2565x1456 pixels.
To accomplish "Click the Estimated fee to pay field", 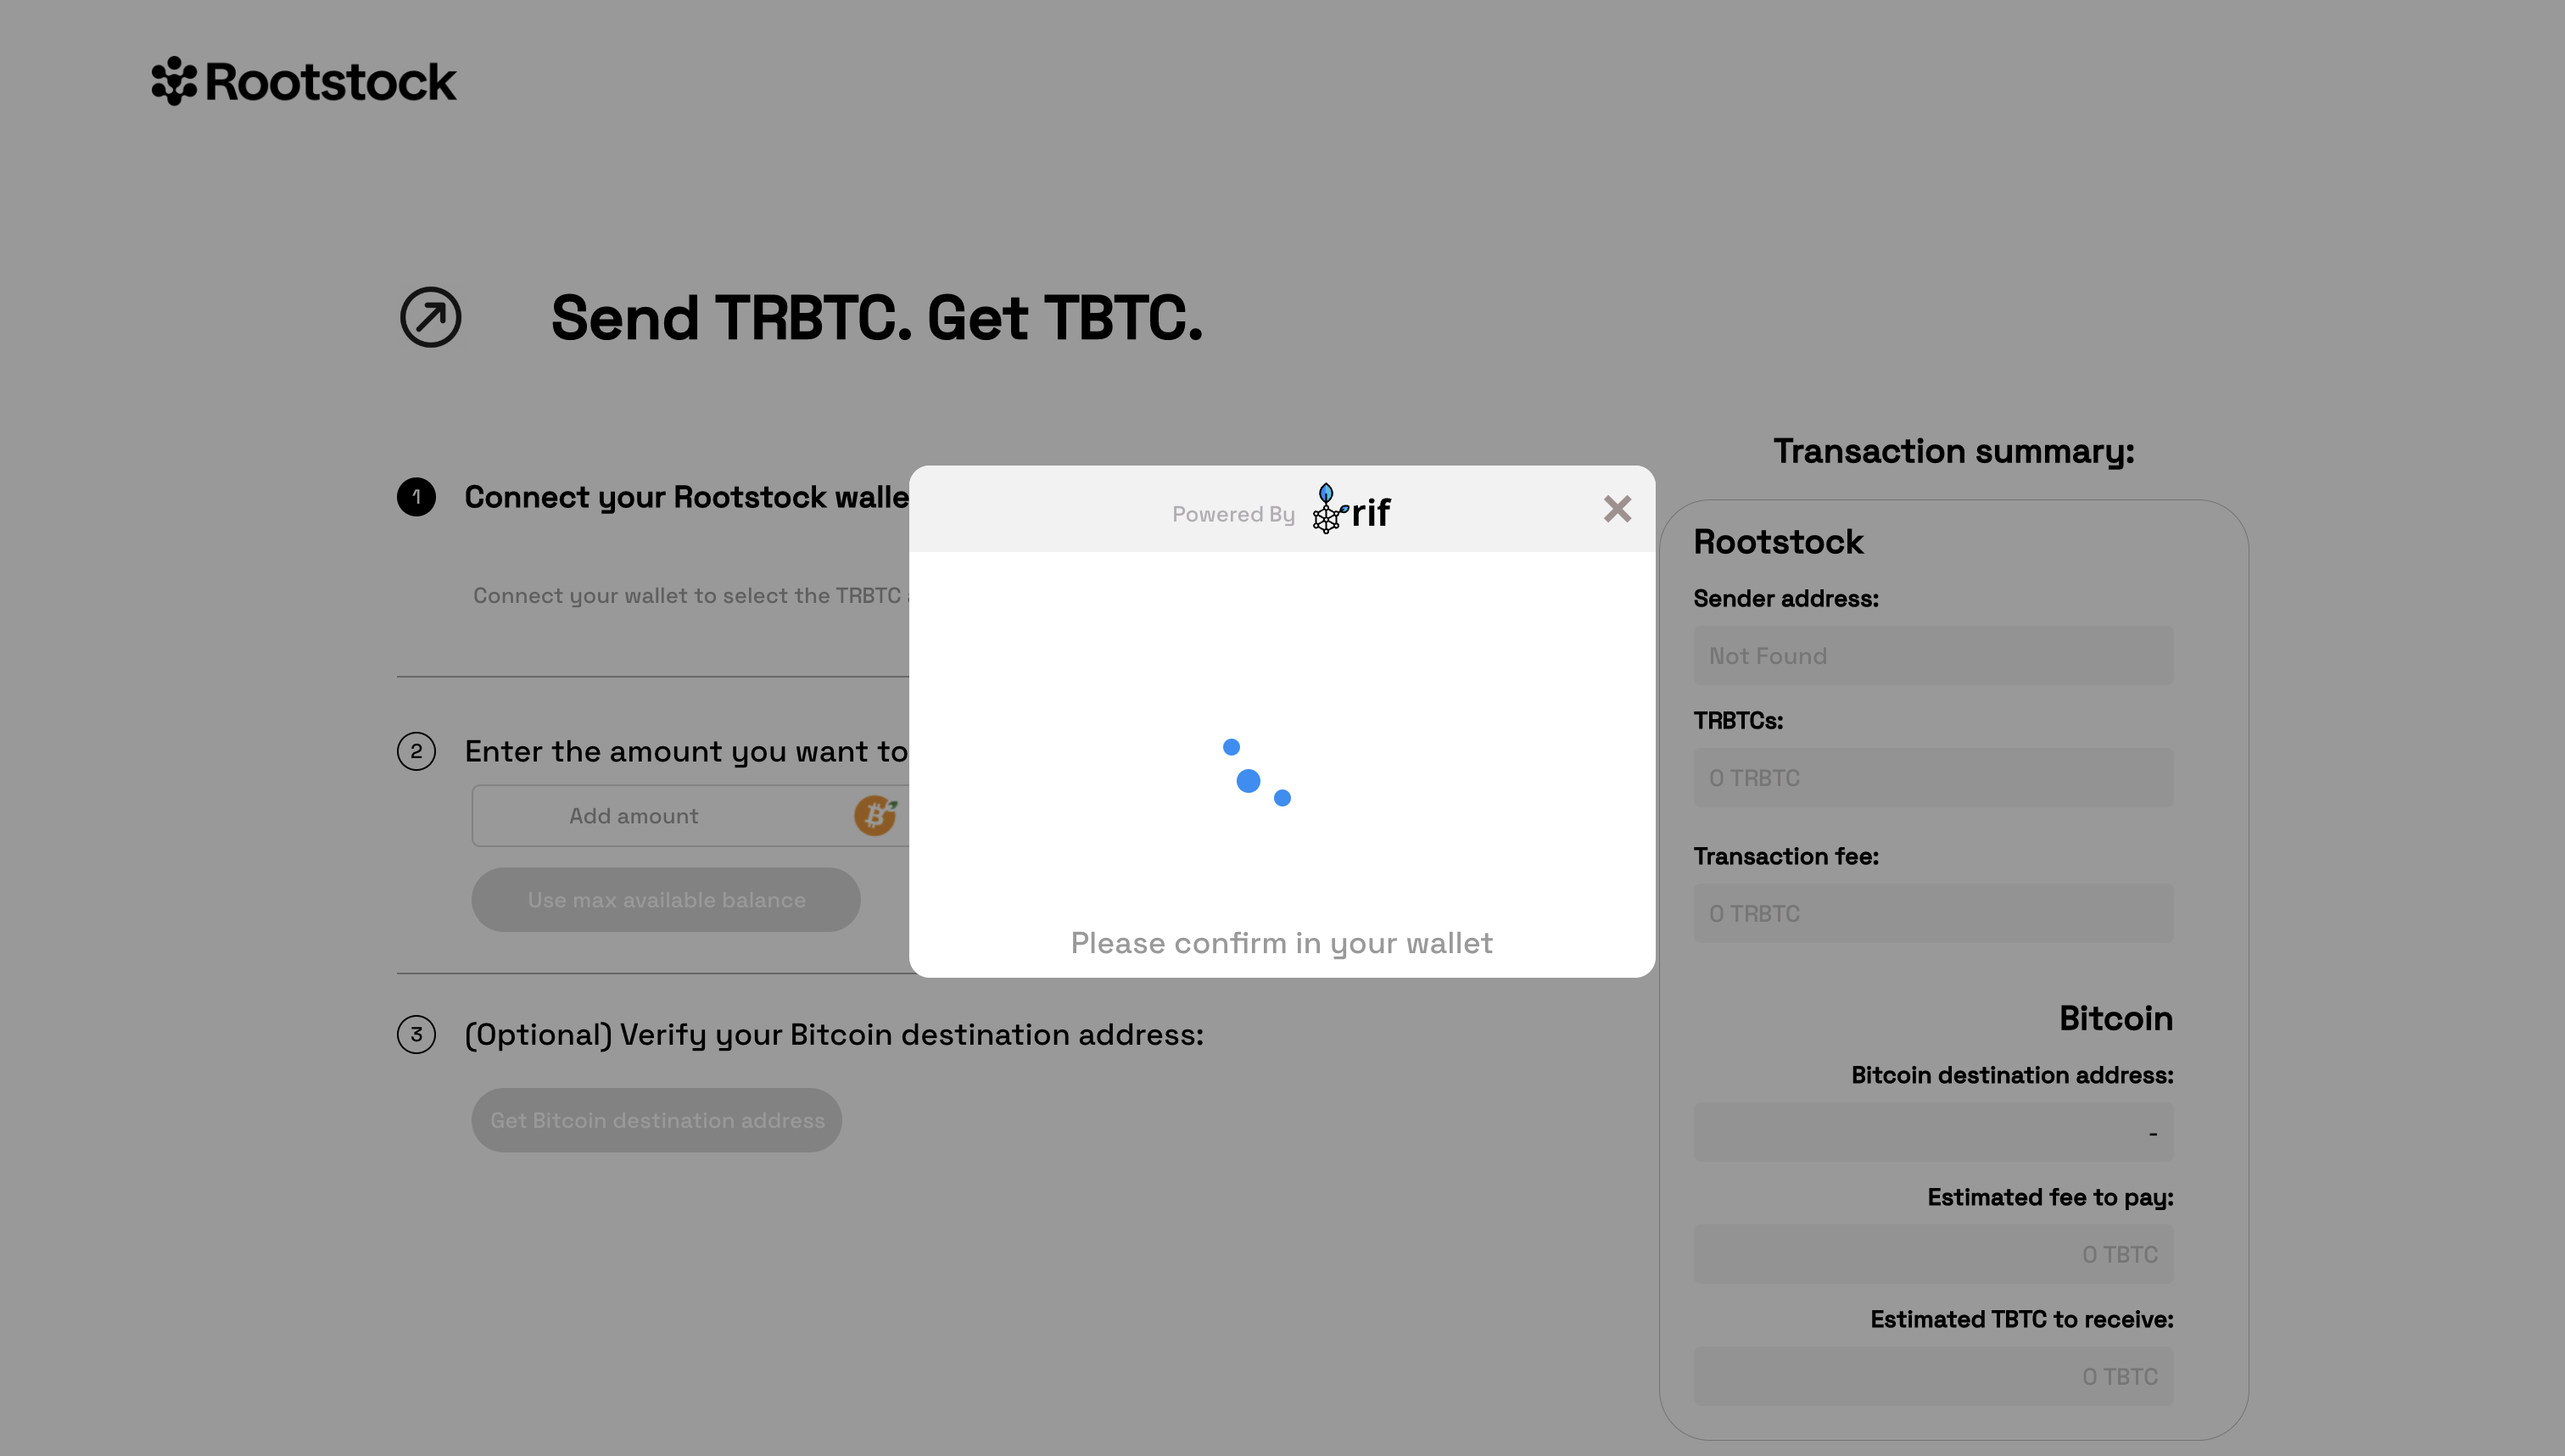I will click(x=1932, y=1253).
